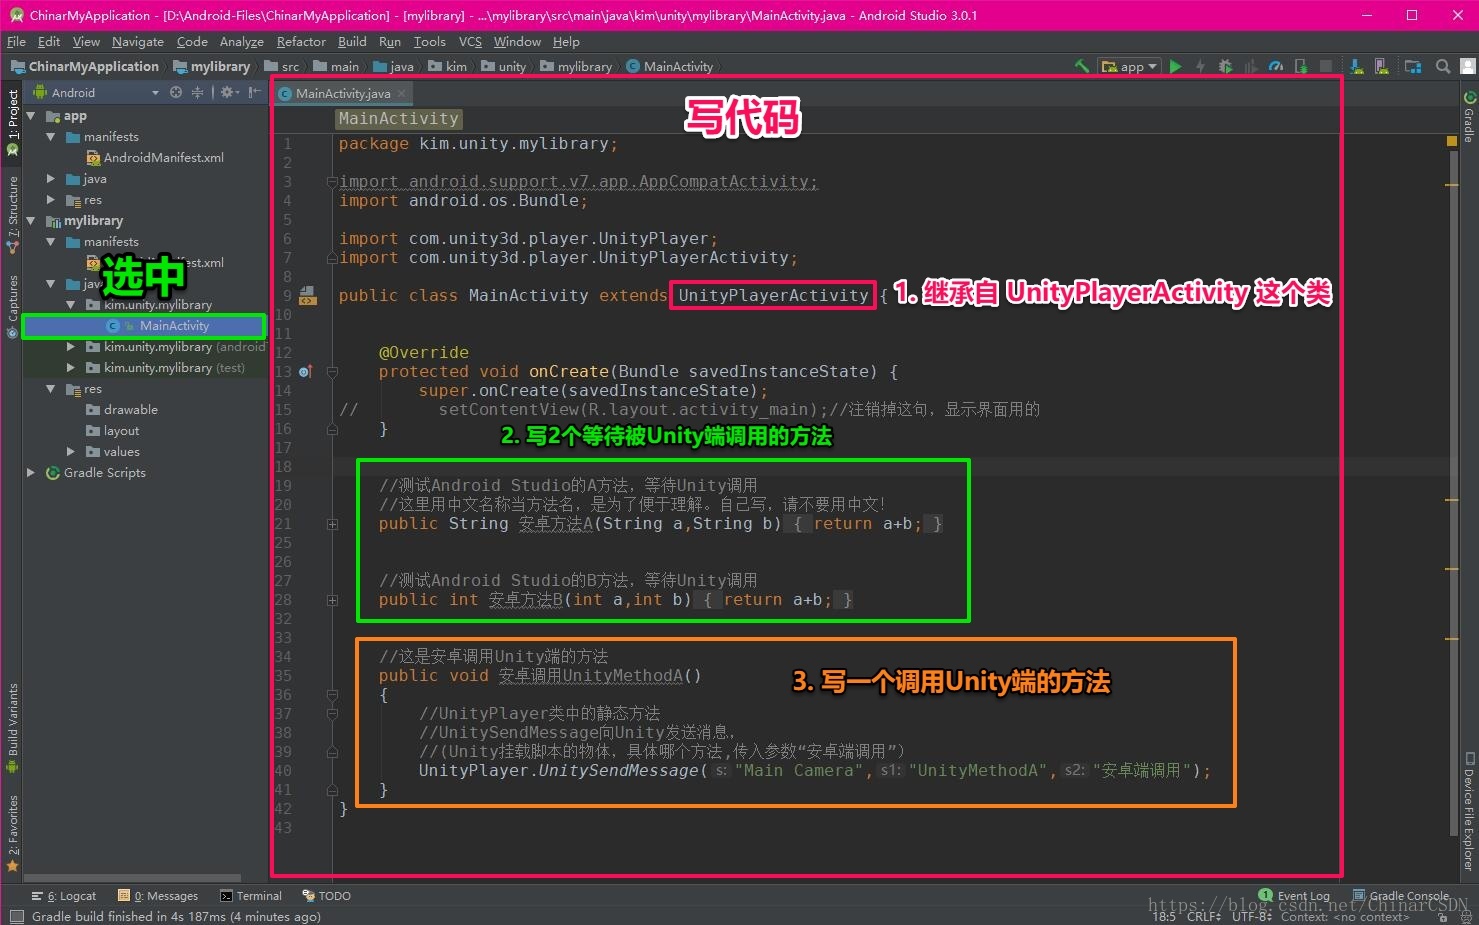This screenshot has height=925, width=1479.
Task: Open the Build menu
Action: (352, 42)
